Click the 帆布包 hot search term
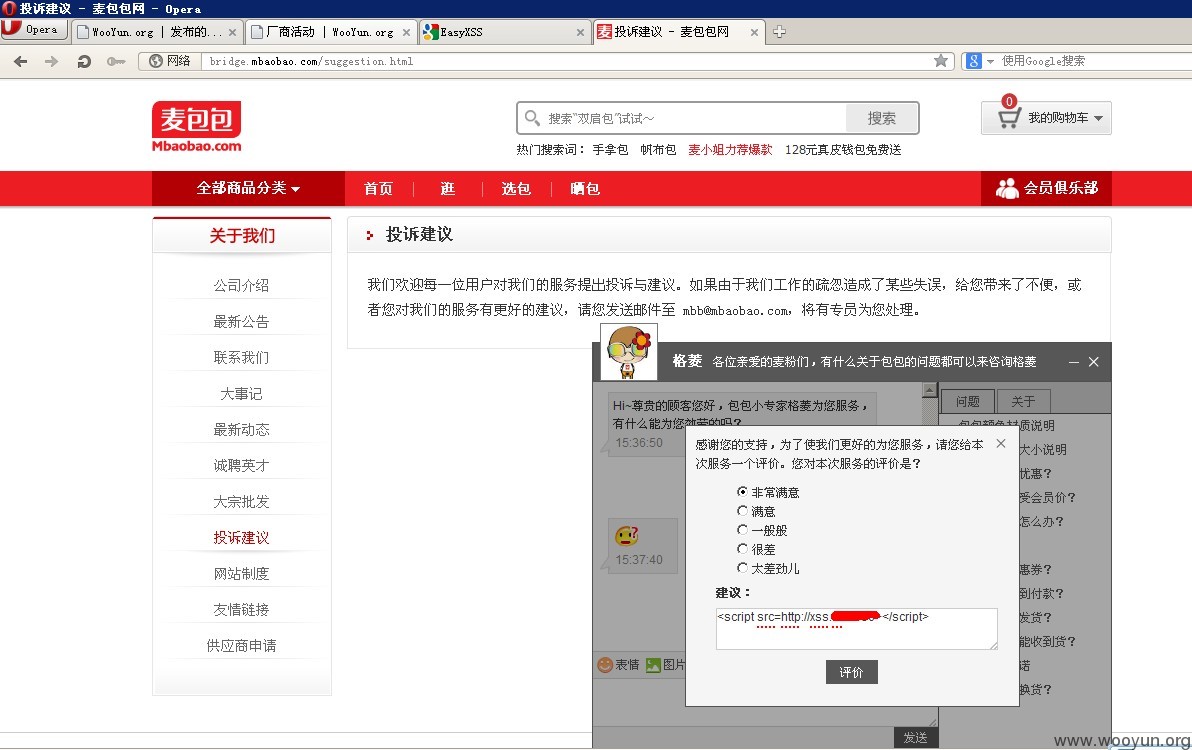The width and height of the screenshot is (1192, 750). click(658, 150)
